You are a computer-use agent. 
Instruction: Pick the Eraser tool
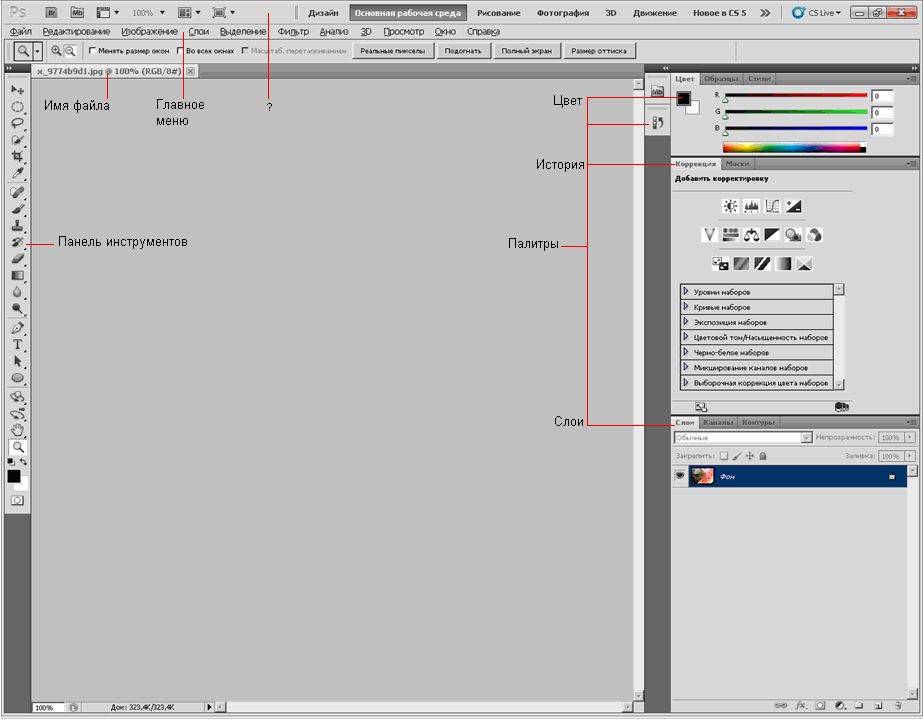pyautogui.click(x=18, y=258)
